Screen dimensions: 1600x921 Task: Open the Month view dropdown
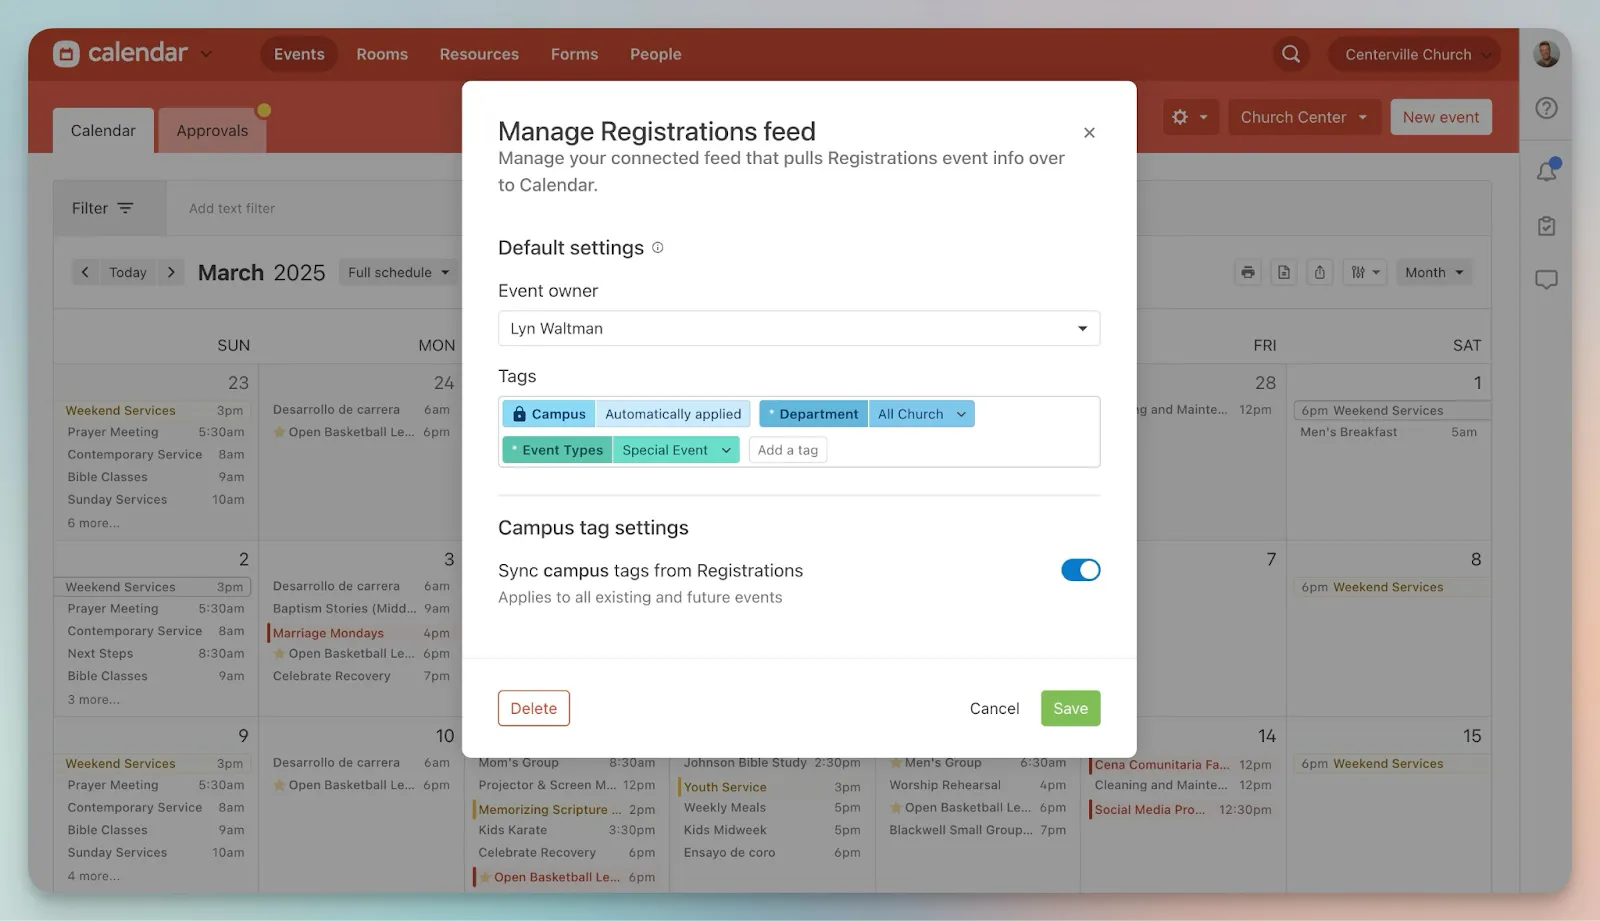pos(1433,272)
